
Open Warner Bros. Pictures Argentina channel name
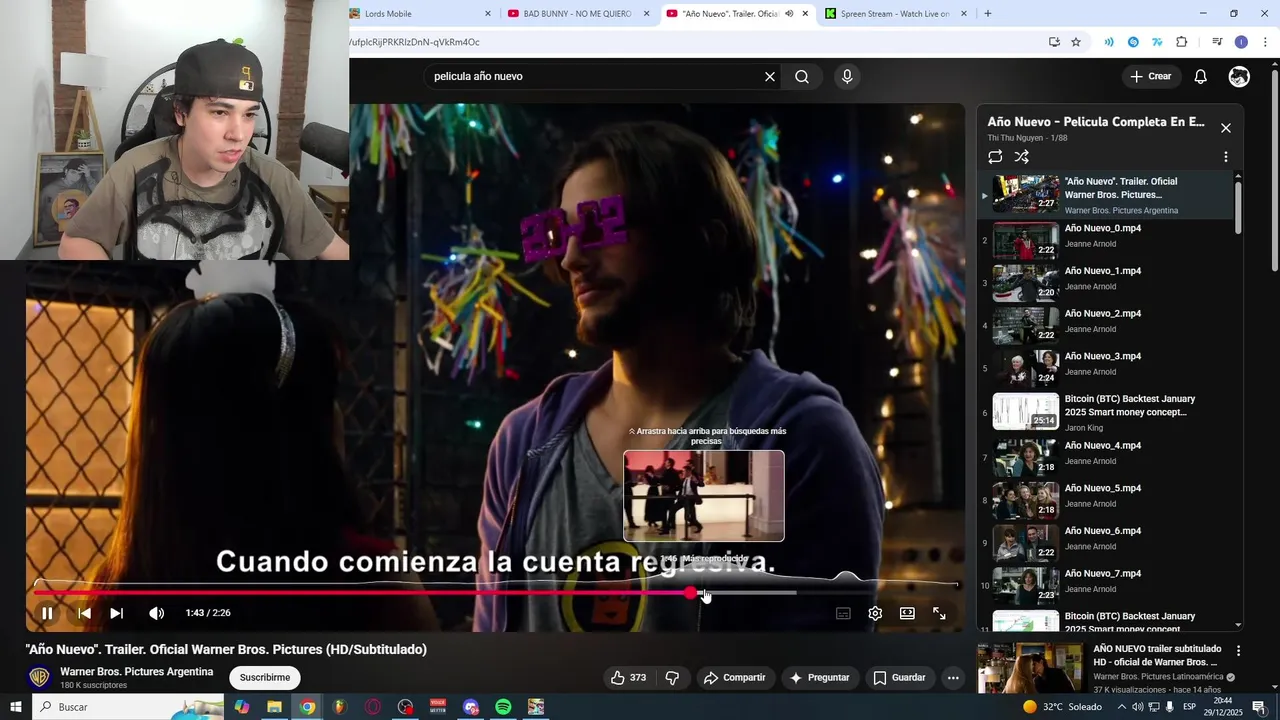(x=136, y=672)
